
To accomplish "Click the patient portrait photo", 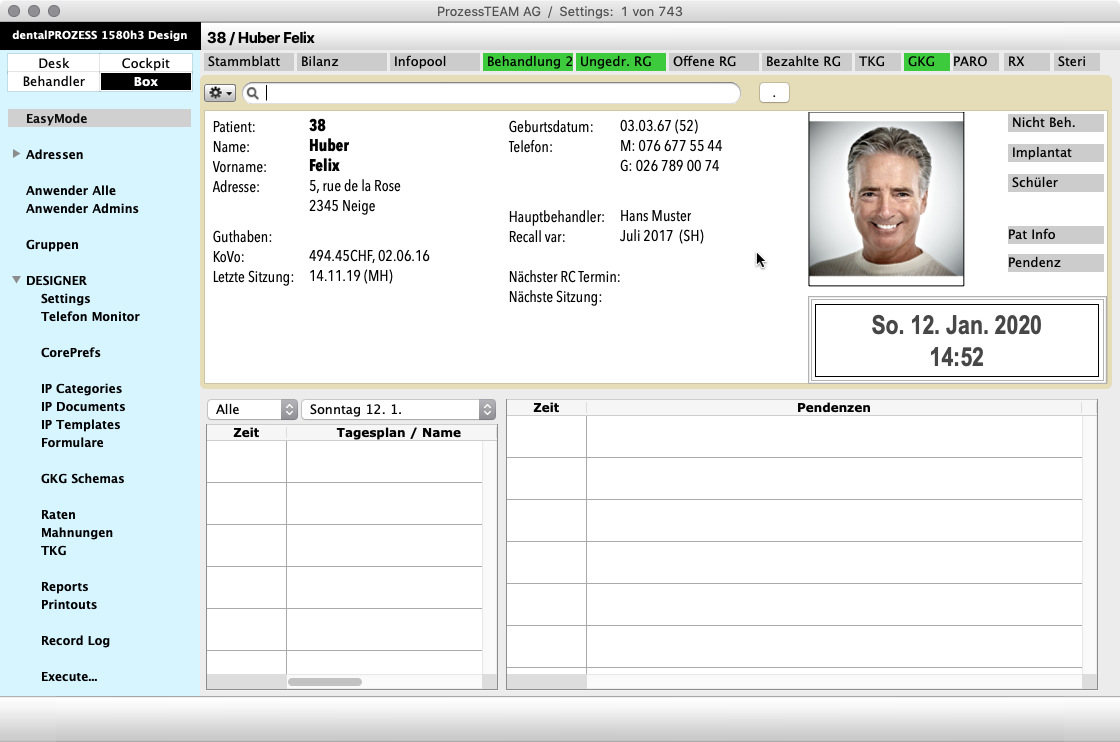I will coord(886,198).
